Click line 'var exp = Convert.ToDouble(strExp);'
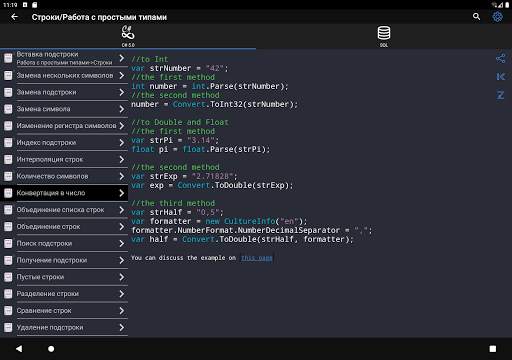Screen dimensions: 512x360 (212, 185)
